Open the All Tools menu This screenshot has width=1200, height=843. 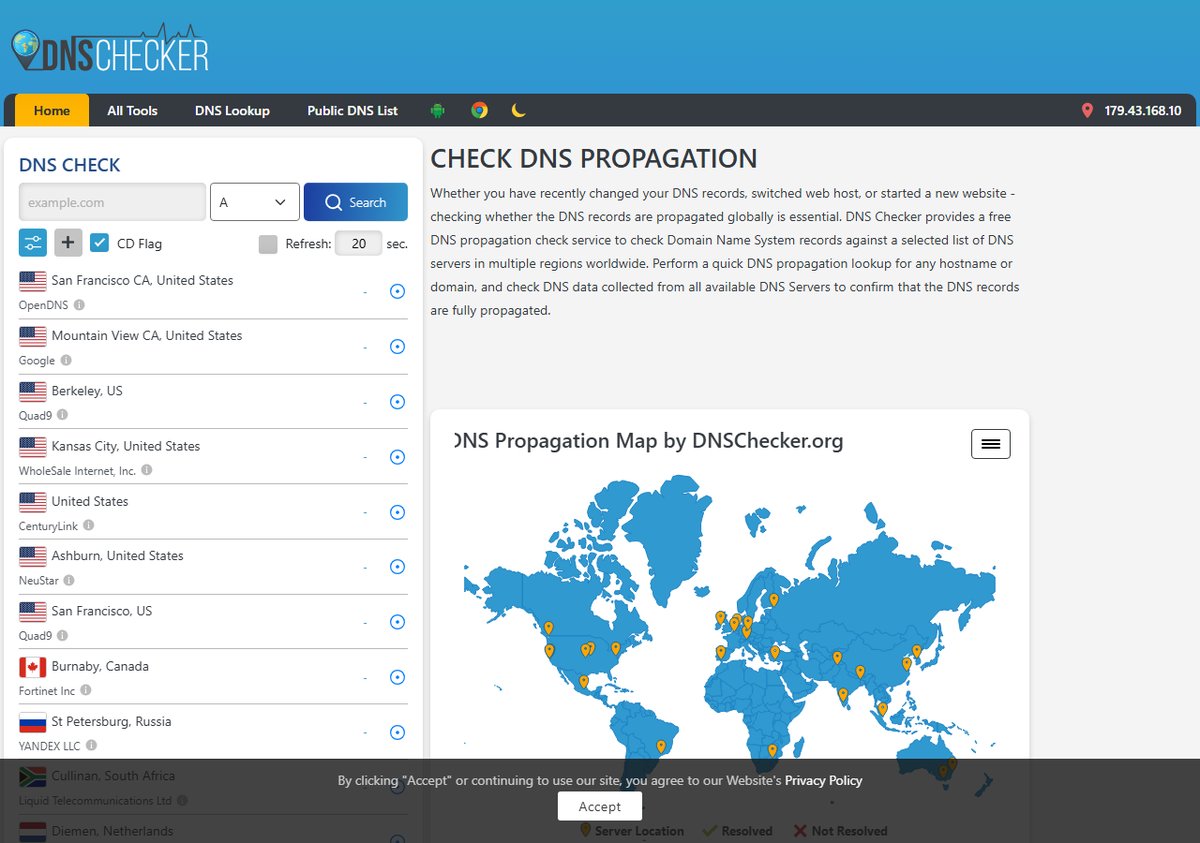pos(132,110)
